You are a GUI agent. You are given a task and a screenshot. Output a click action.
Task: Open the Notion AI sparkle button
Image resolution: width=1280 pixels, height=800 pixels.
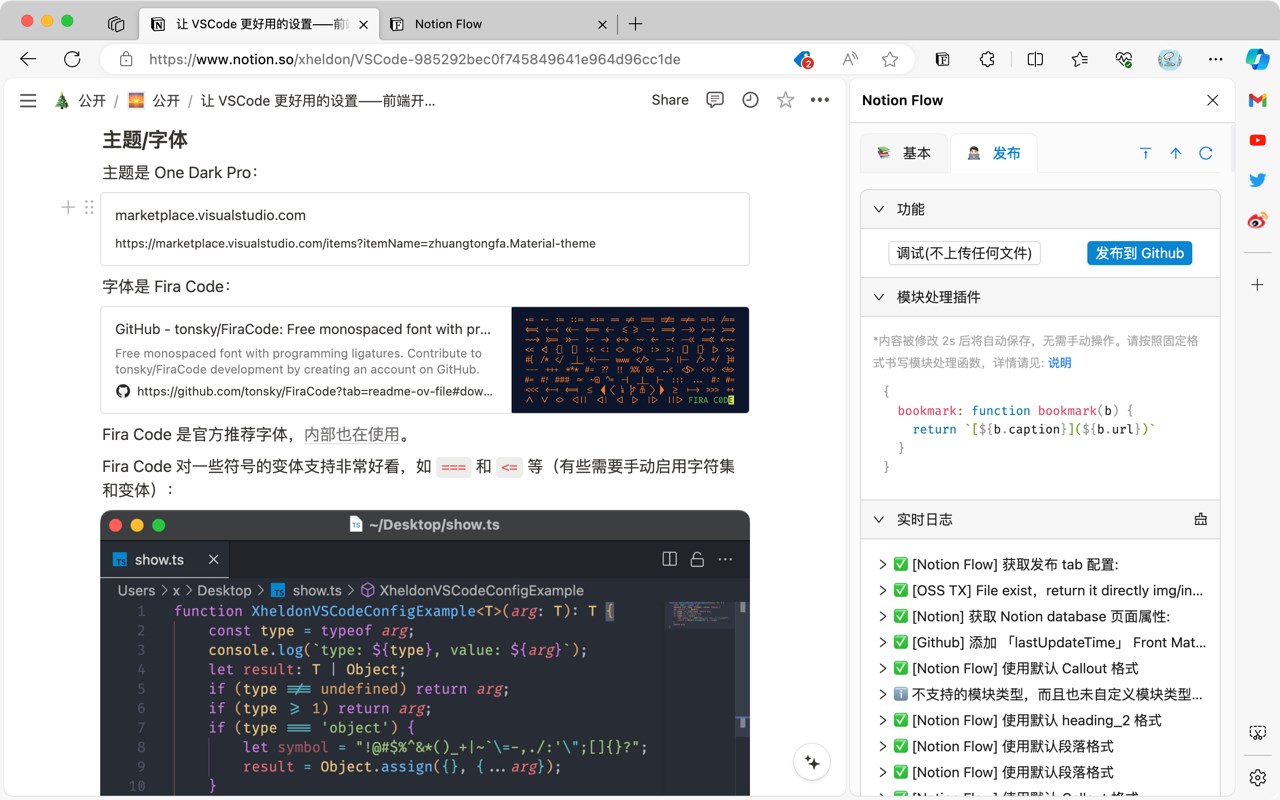point(812,763)
